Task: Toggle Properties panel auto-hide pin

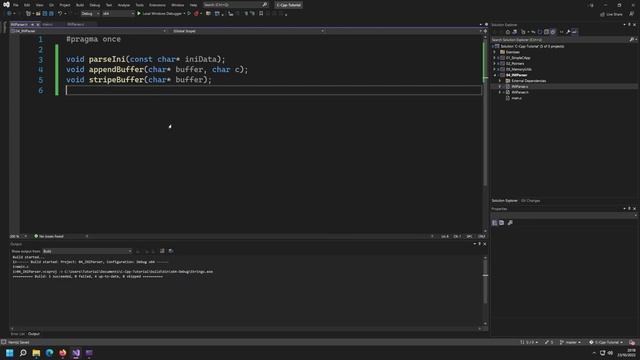Action: [629, 209]
